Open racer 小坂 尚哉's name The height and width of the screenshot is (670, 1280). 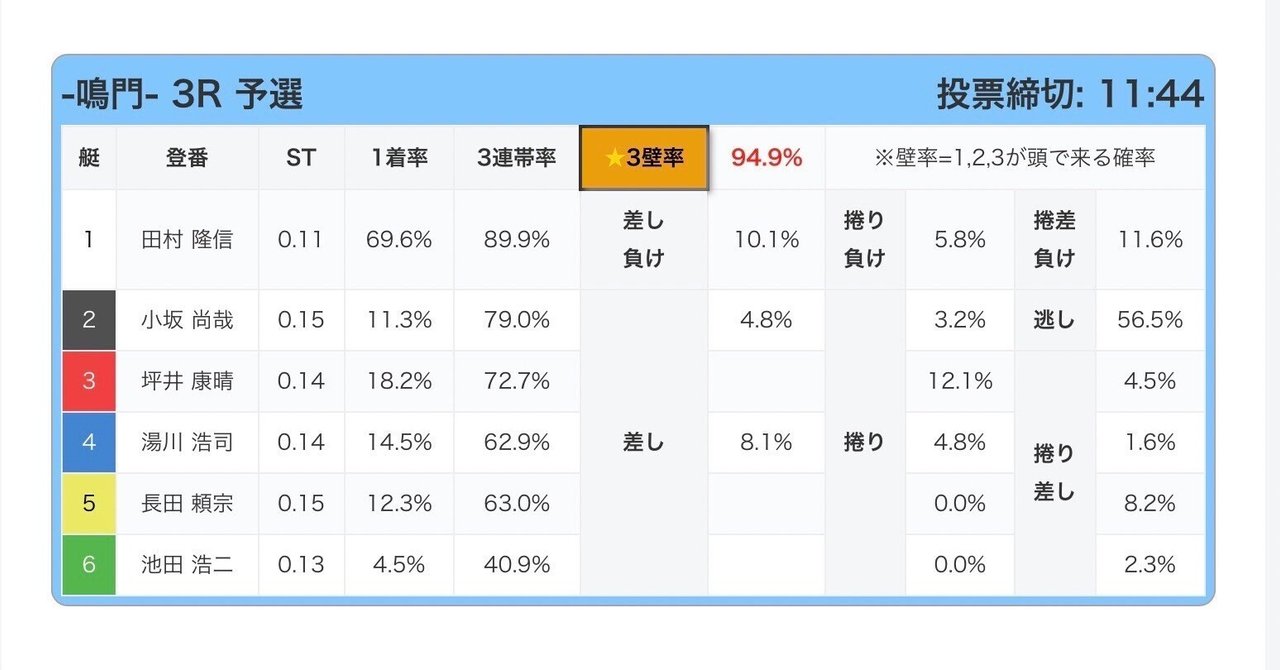pyautogui.click(x=187, y=320)
